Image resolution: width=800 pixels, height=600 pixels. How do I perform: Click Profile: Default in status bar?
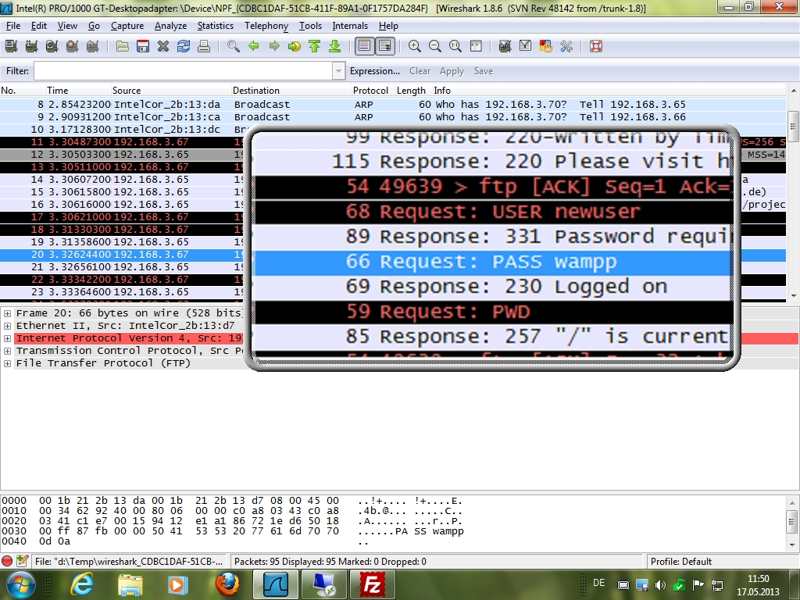pyautogui.click(x=681, y=561)
